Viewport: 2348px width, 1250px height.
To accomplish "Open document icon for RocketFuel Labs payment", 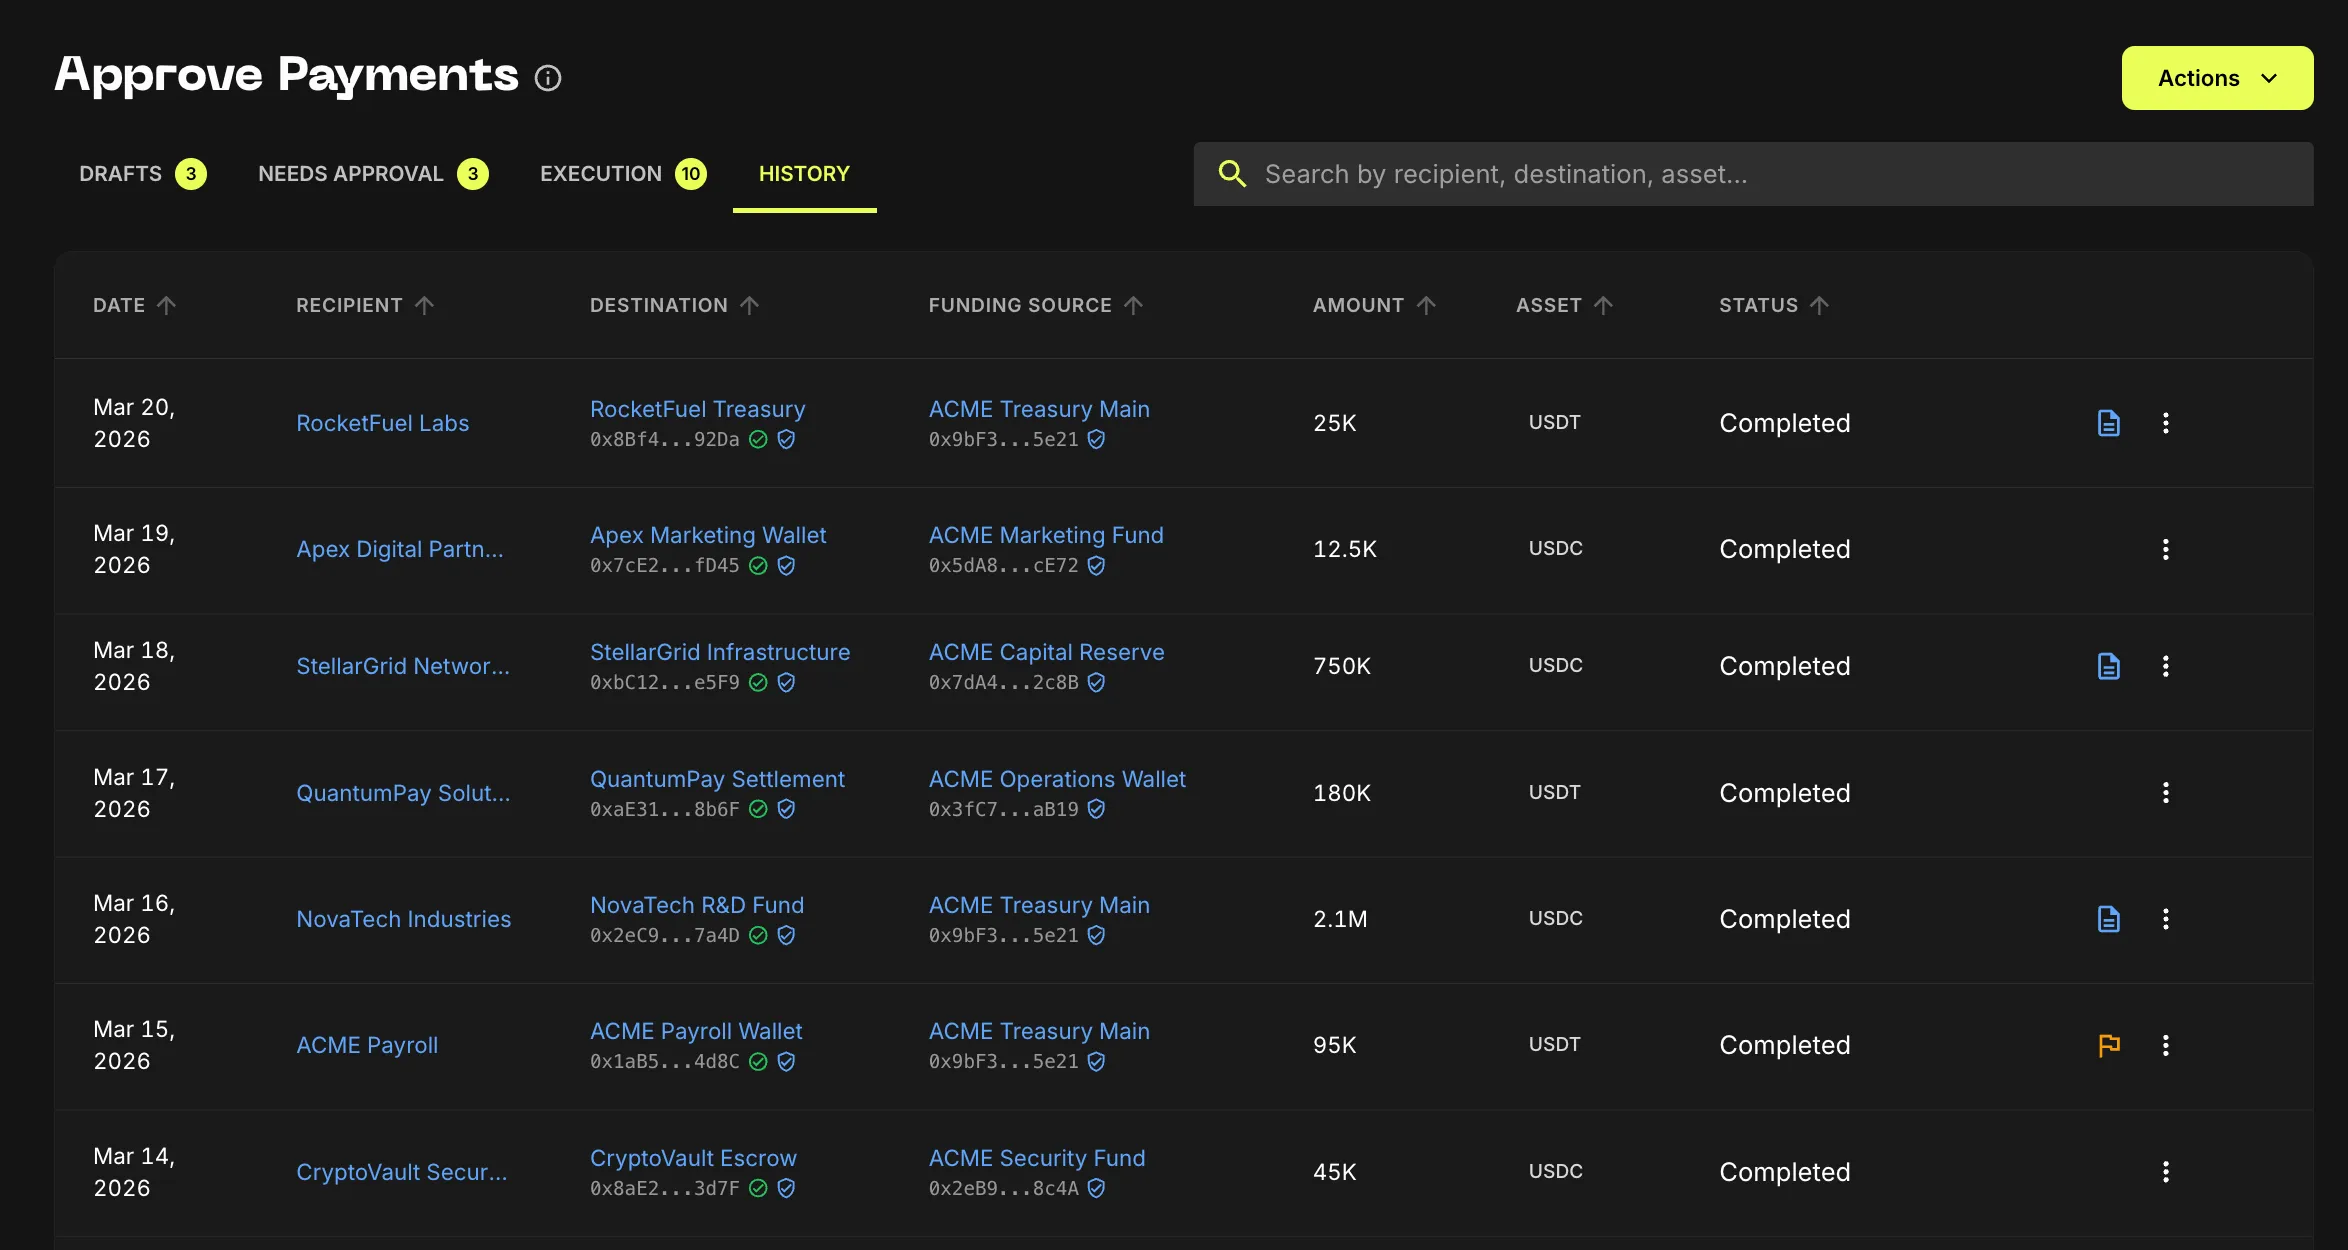I will point(2109,423).
